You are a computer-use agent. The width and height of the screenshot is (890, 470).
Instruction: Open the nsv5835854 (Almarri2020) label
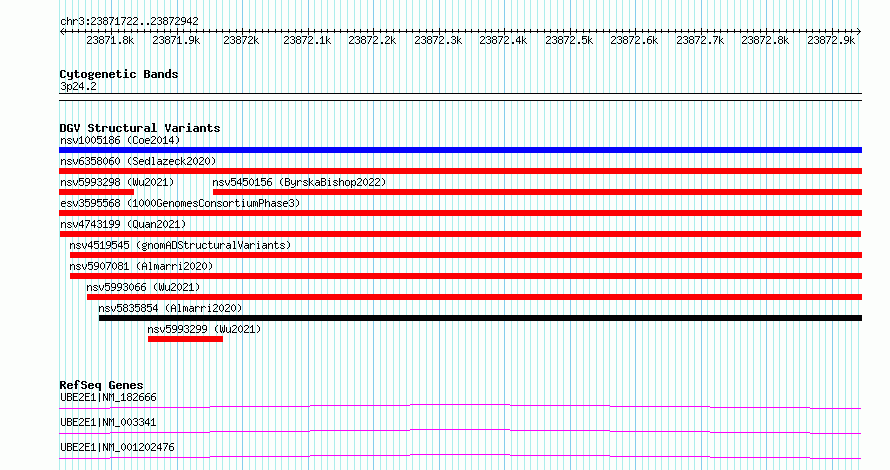tap(170, 308)
